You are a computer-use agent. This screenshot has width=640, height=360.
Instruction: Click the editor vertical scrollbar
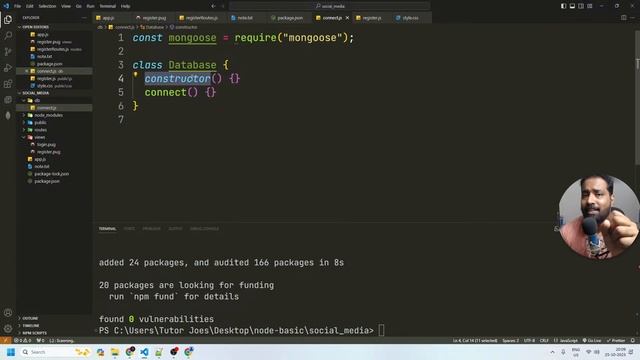click(638, 98)
